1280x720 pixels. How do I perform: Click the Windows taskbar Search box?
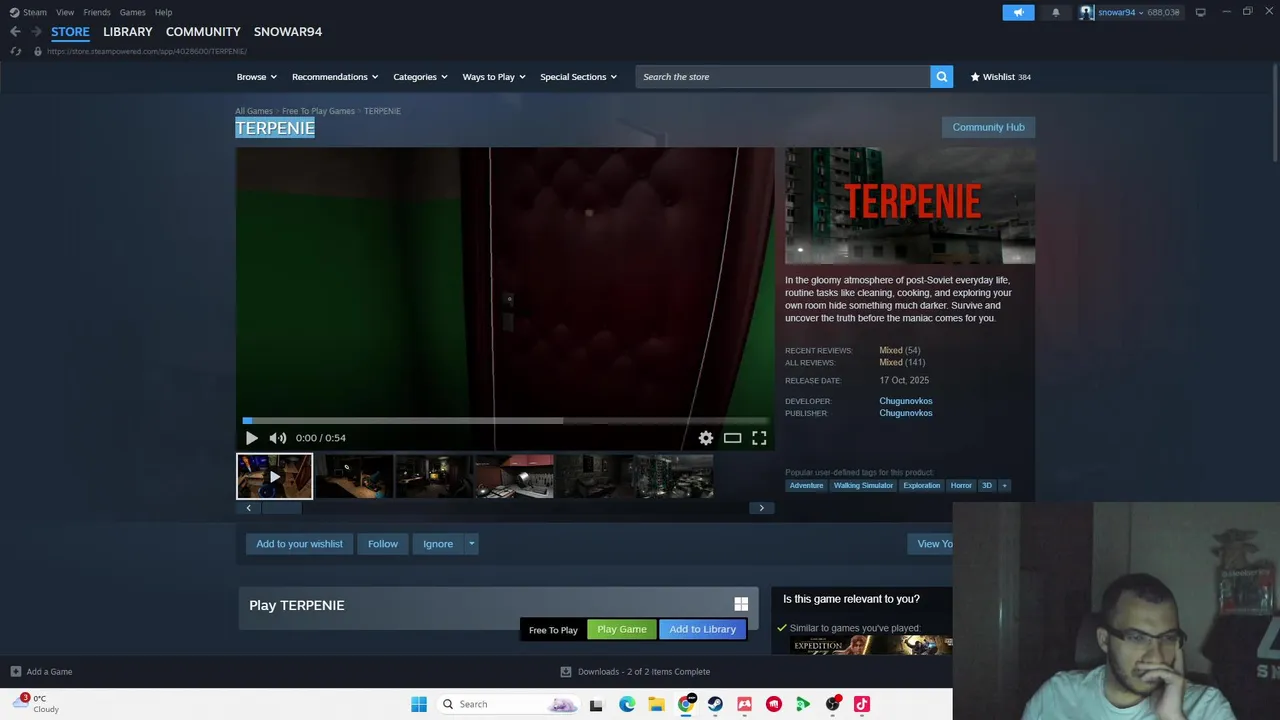coord(508,704)
